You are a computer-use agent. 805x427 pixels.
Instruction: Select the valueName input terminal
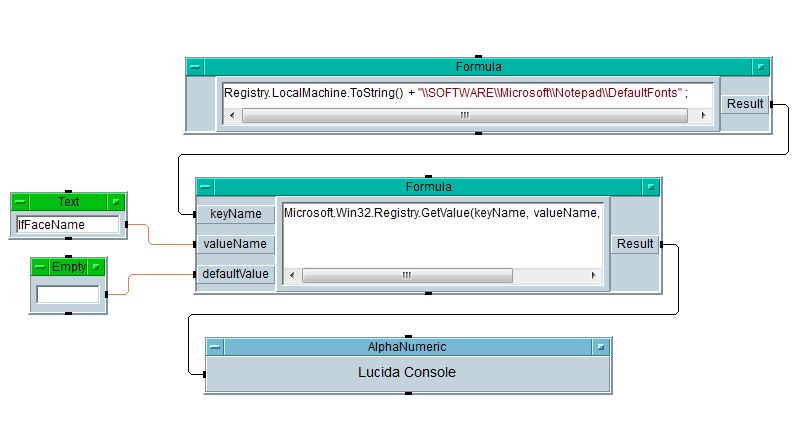pos(236,243)
